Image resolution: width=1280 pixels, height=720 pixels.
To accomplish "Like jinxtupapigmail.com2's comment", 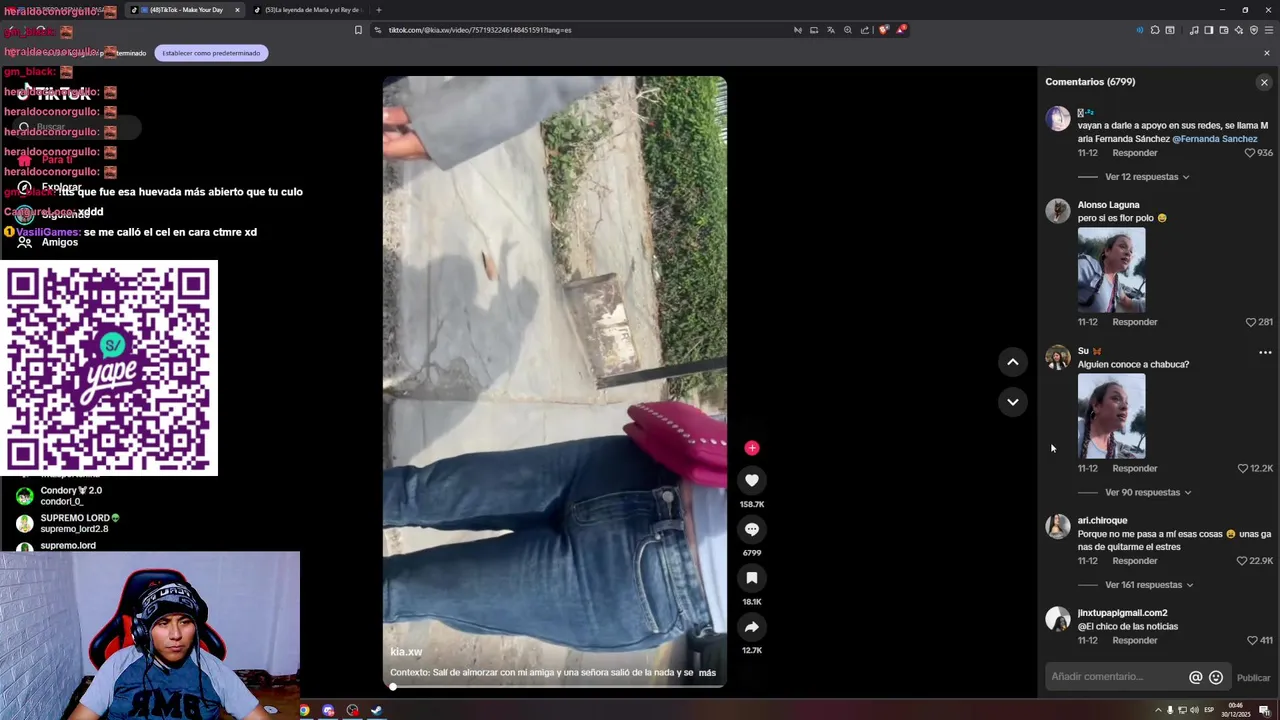I will pos(1252,640).
